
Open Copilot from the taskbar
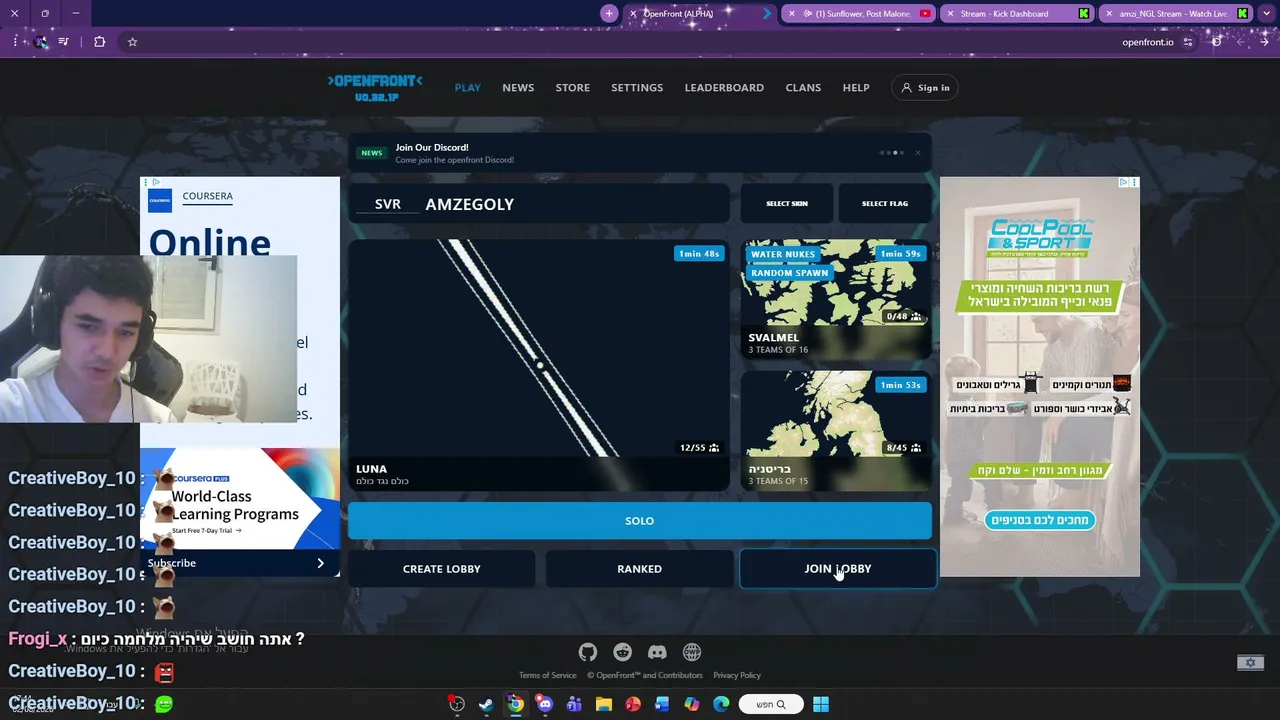pos(692,704)
